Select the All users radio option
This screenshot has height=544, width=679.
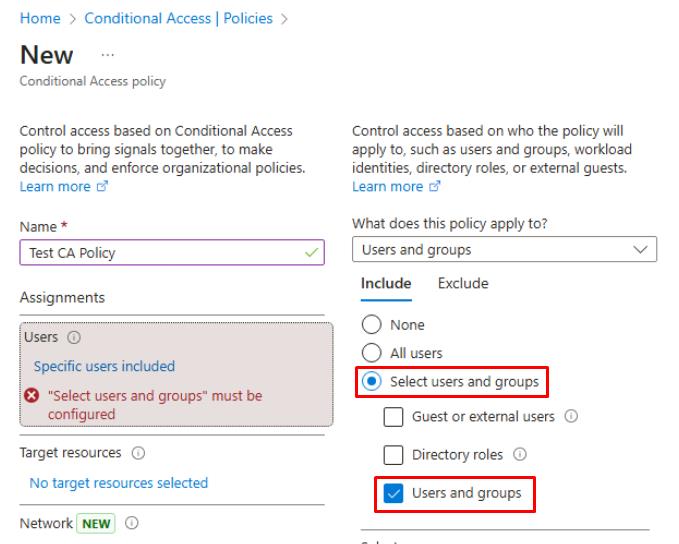click(372, 353)
